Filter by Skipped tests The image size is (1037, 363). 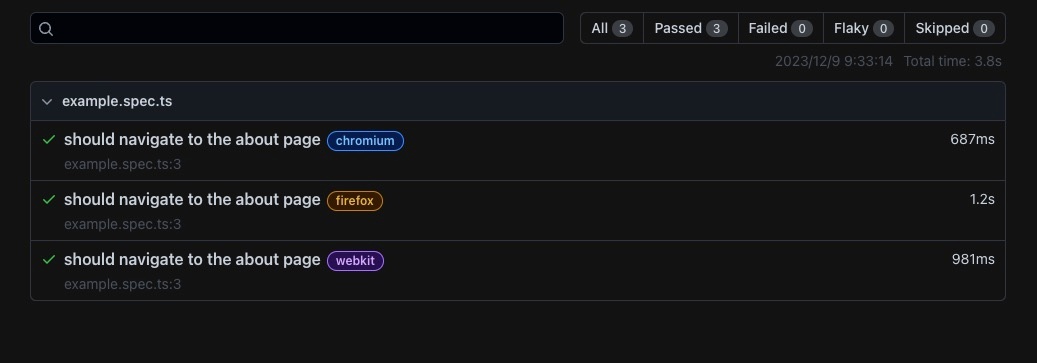[x=955, y=28]
